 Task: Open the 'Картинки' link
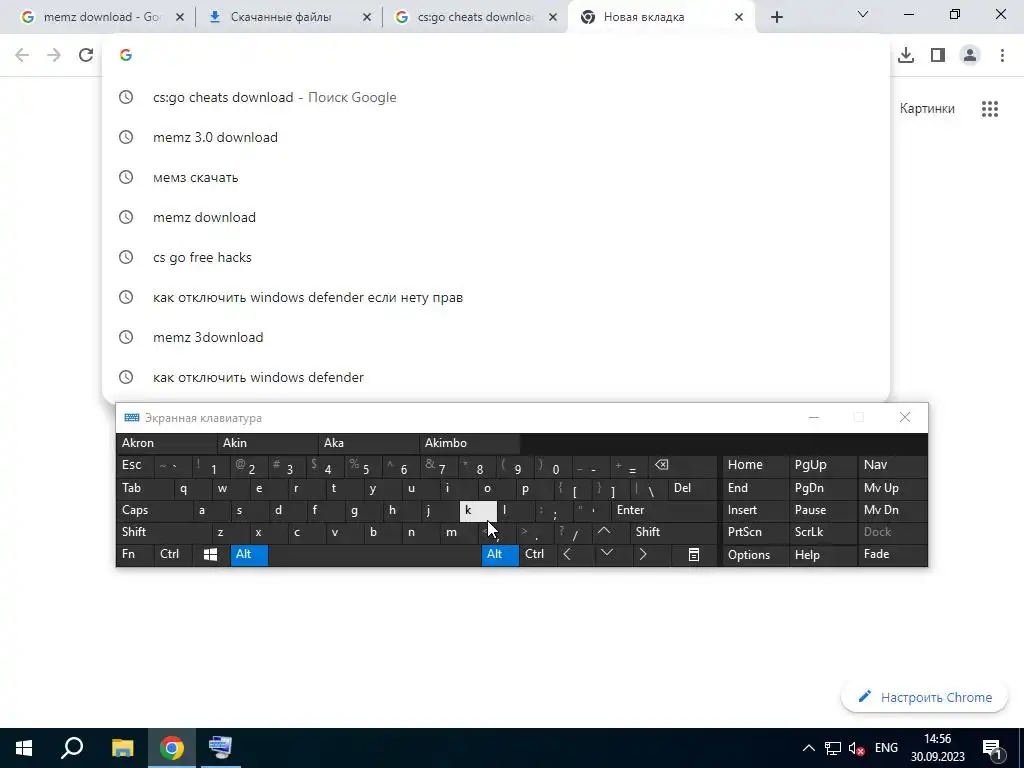[927, 109]
